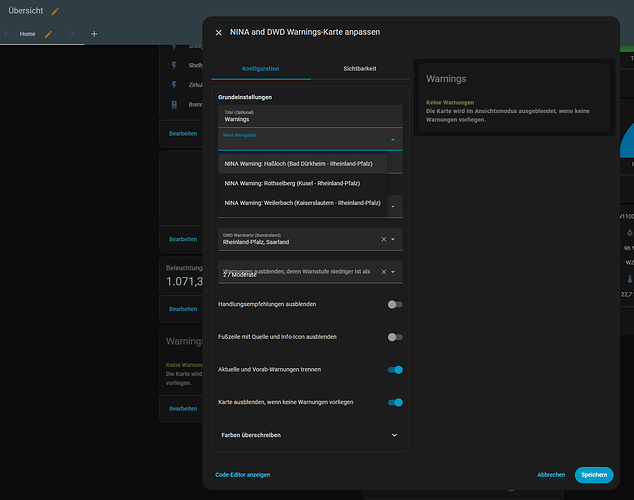Screen dimensions: 634x500
Task: Select NINA Warning: Haßloch option
Action: pyautogui.click(x=302, y=164)
